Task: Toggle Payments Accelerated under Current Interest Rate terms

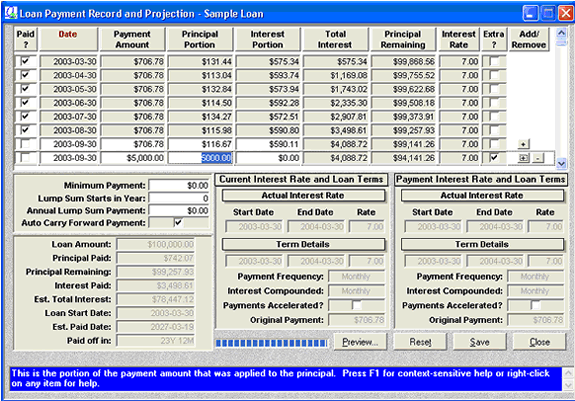Action: pos(356,305)
